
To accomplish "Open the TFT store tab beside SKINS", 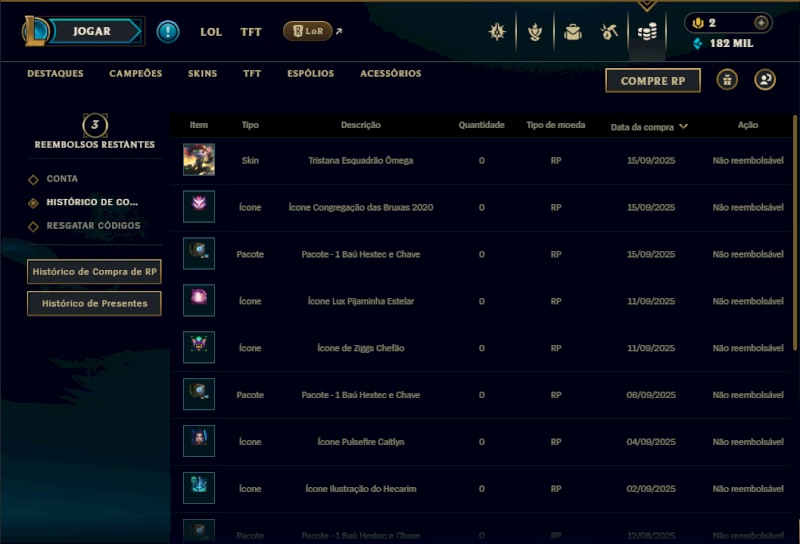I will point(252,73).
